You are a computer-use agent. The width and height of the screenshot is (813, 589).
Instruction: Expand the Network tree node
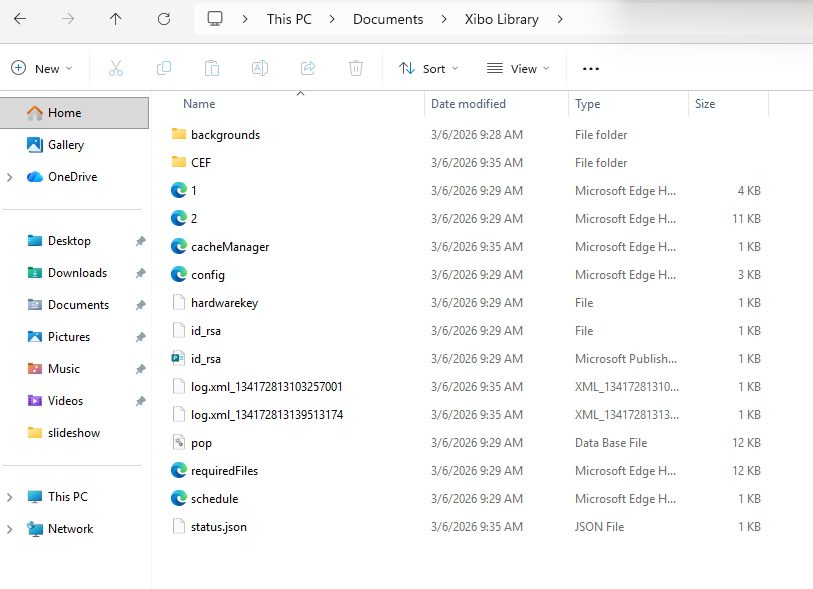[x=10, y=529]
